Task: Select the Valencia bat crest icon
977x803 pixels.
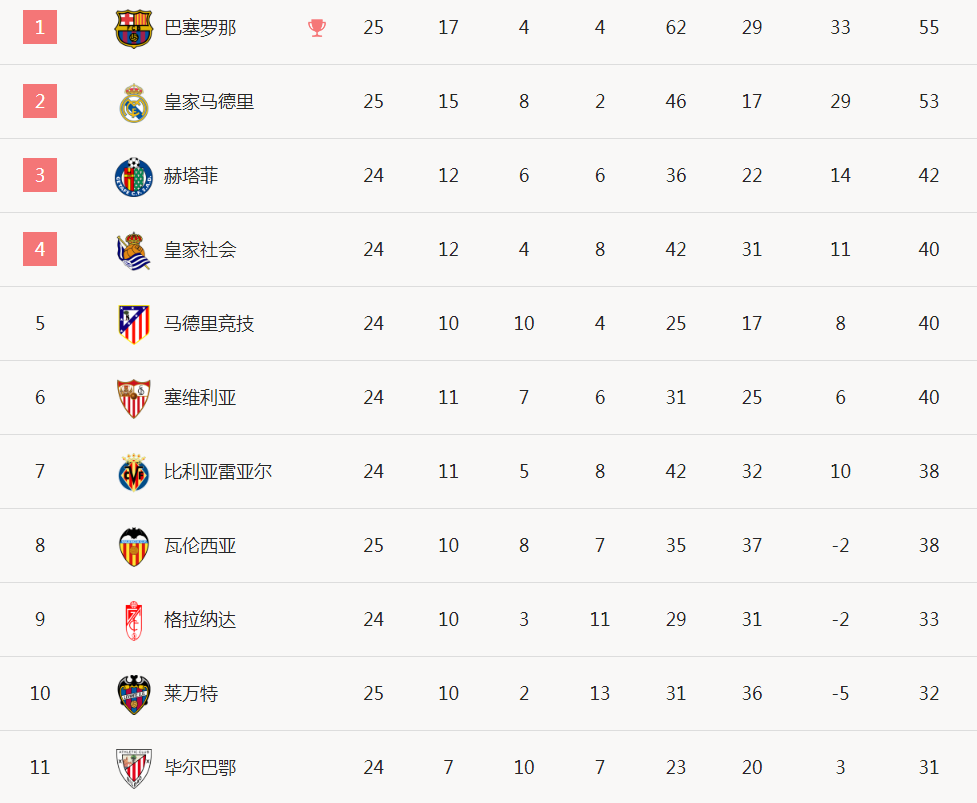Action: tap(133, 546)
